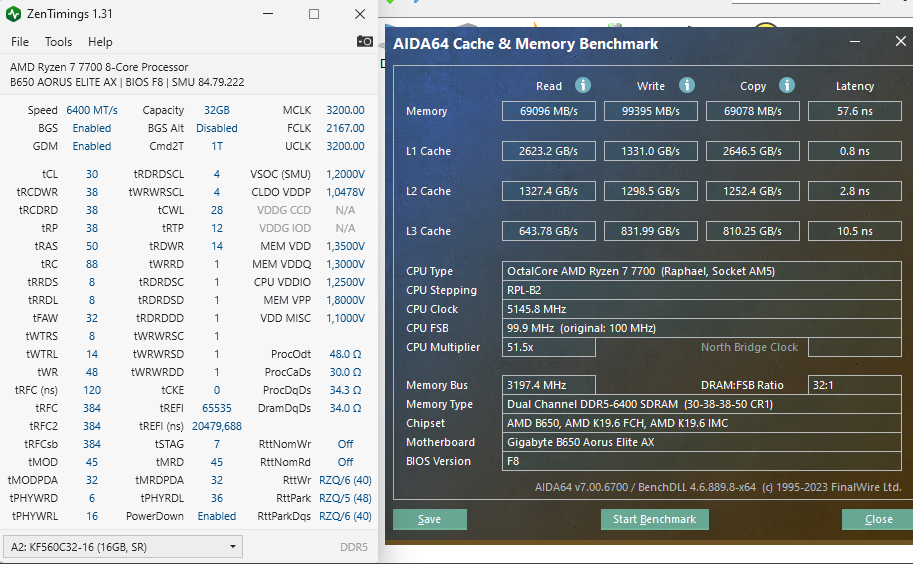Viewport: 913px width, 564px height.
Task: Click tWR value 48
Action: click(x=92, y=372)
